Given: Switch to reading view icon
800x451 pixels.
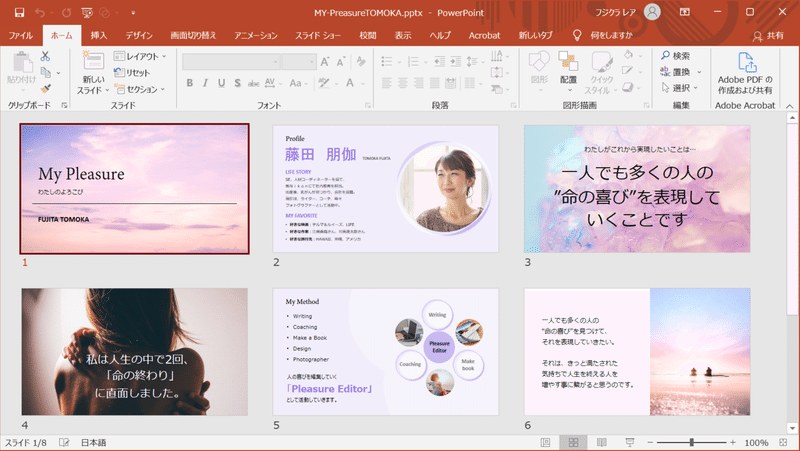Looking at the screenshot, I should (x=602, y=442).
